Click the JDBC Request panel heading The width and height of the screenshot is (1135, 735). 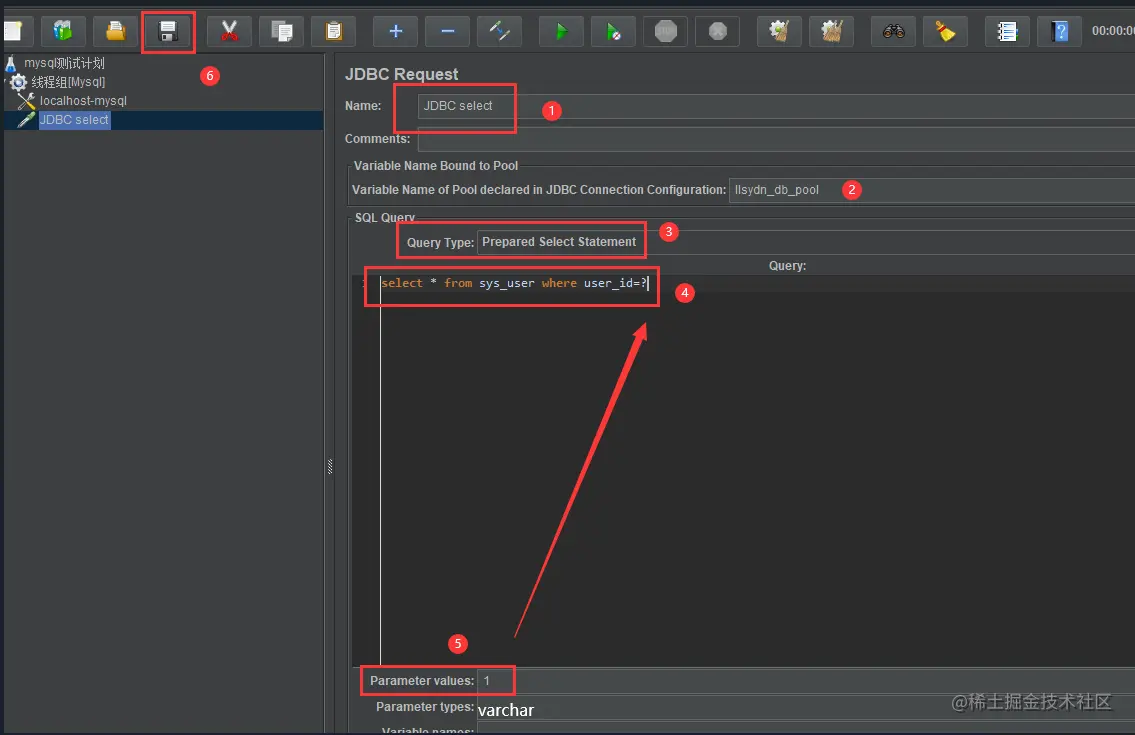(x=402, y=74)
